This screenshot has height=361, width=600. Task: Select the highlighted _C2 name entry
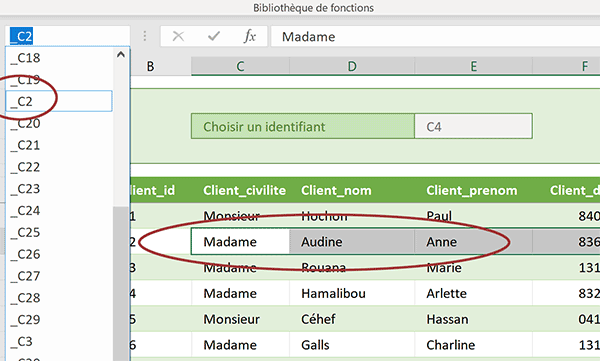pyautogui.click(x=59, y=101)
